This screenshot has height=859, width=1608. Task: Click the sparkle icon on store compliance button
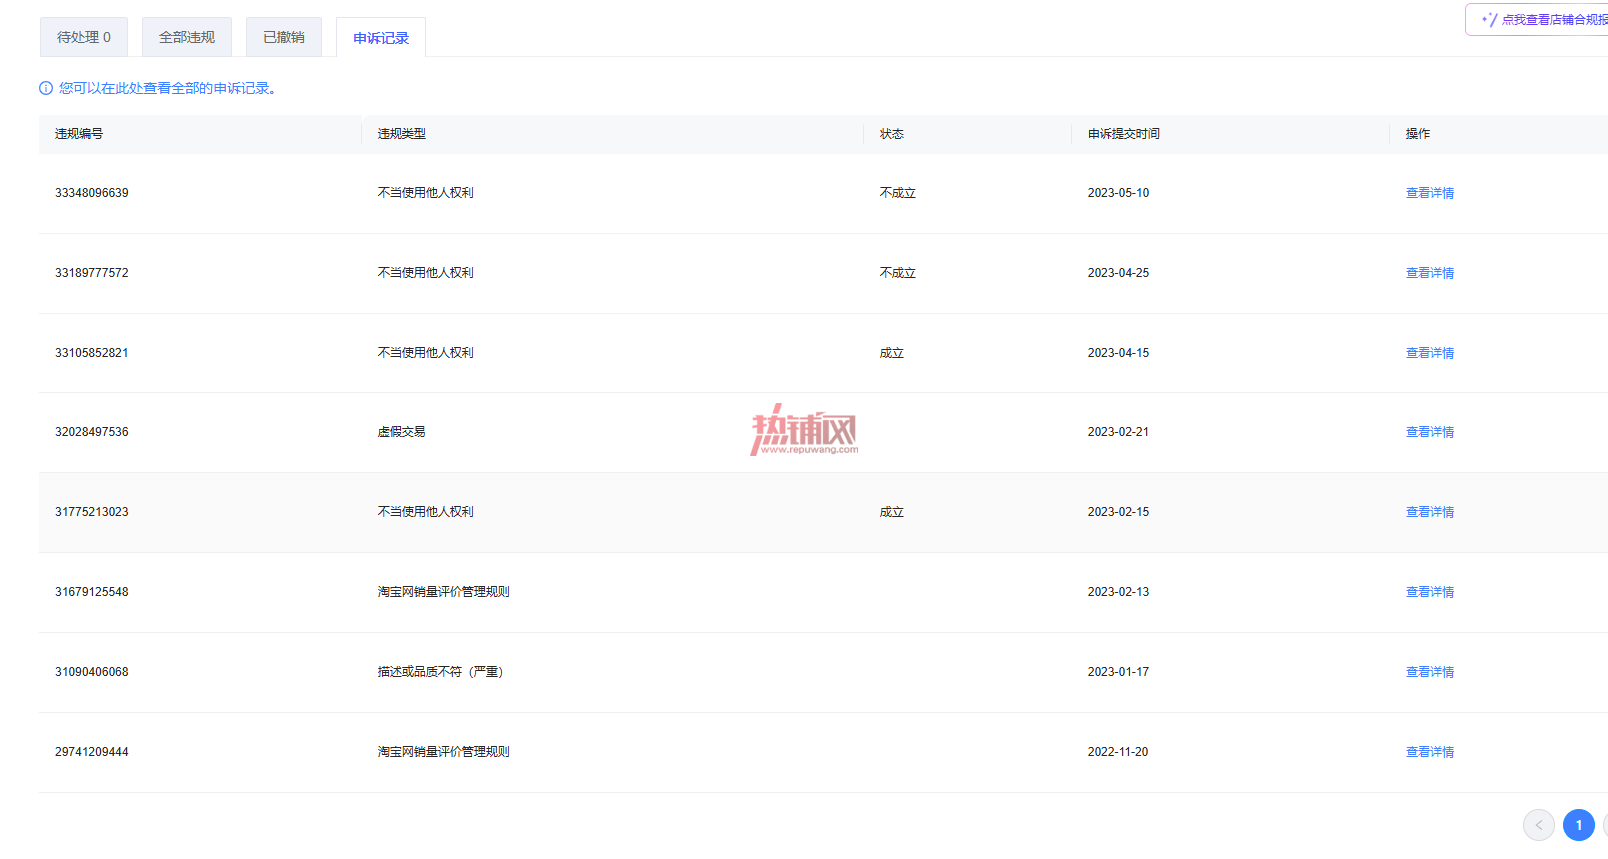(1489, 19)
